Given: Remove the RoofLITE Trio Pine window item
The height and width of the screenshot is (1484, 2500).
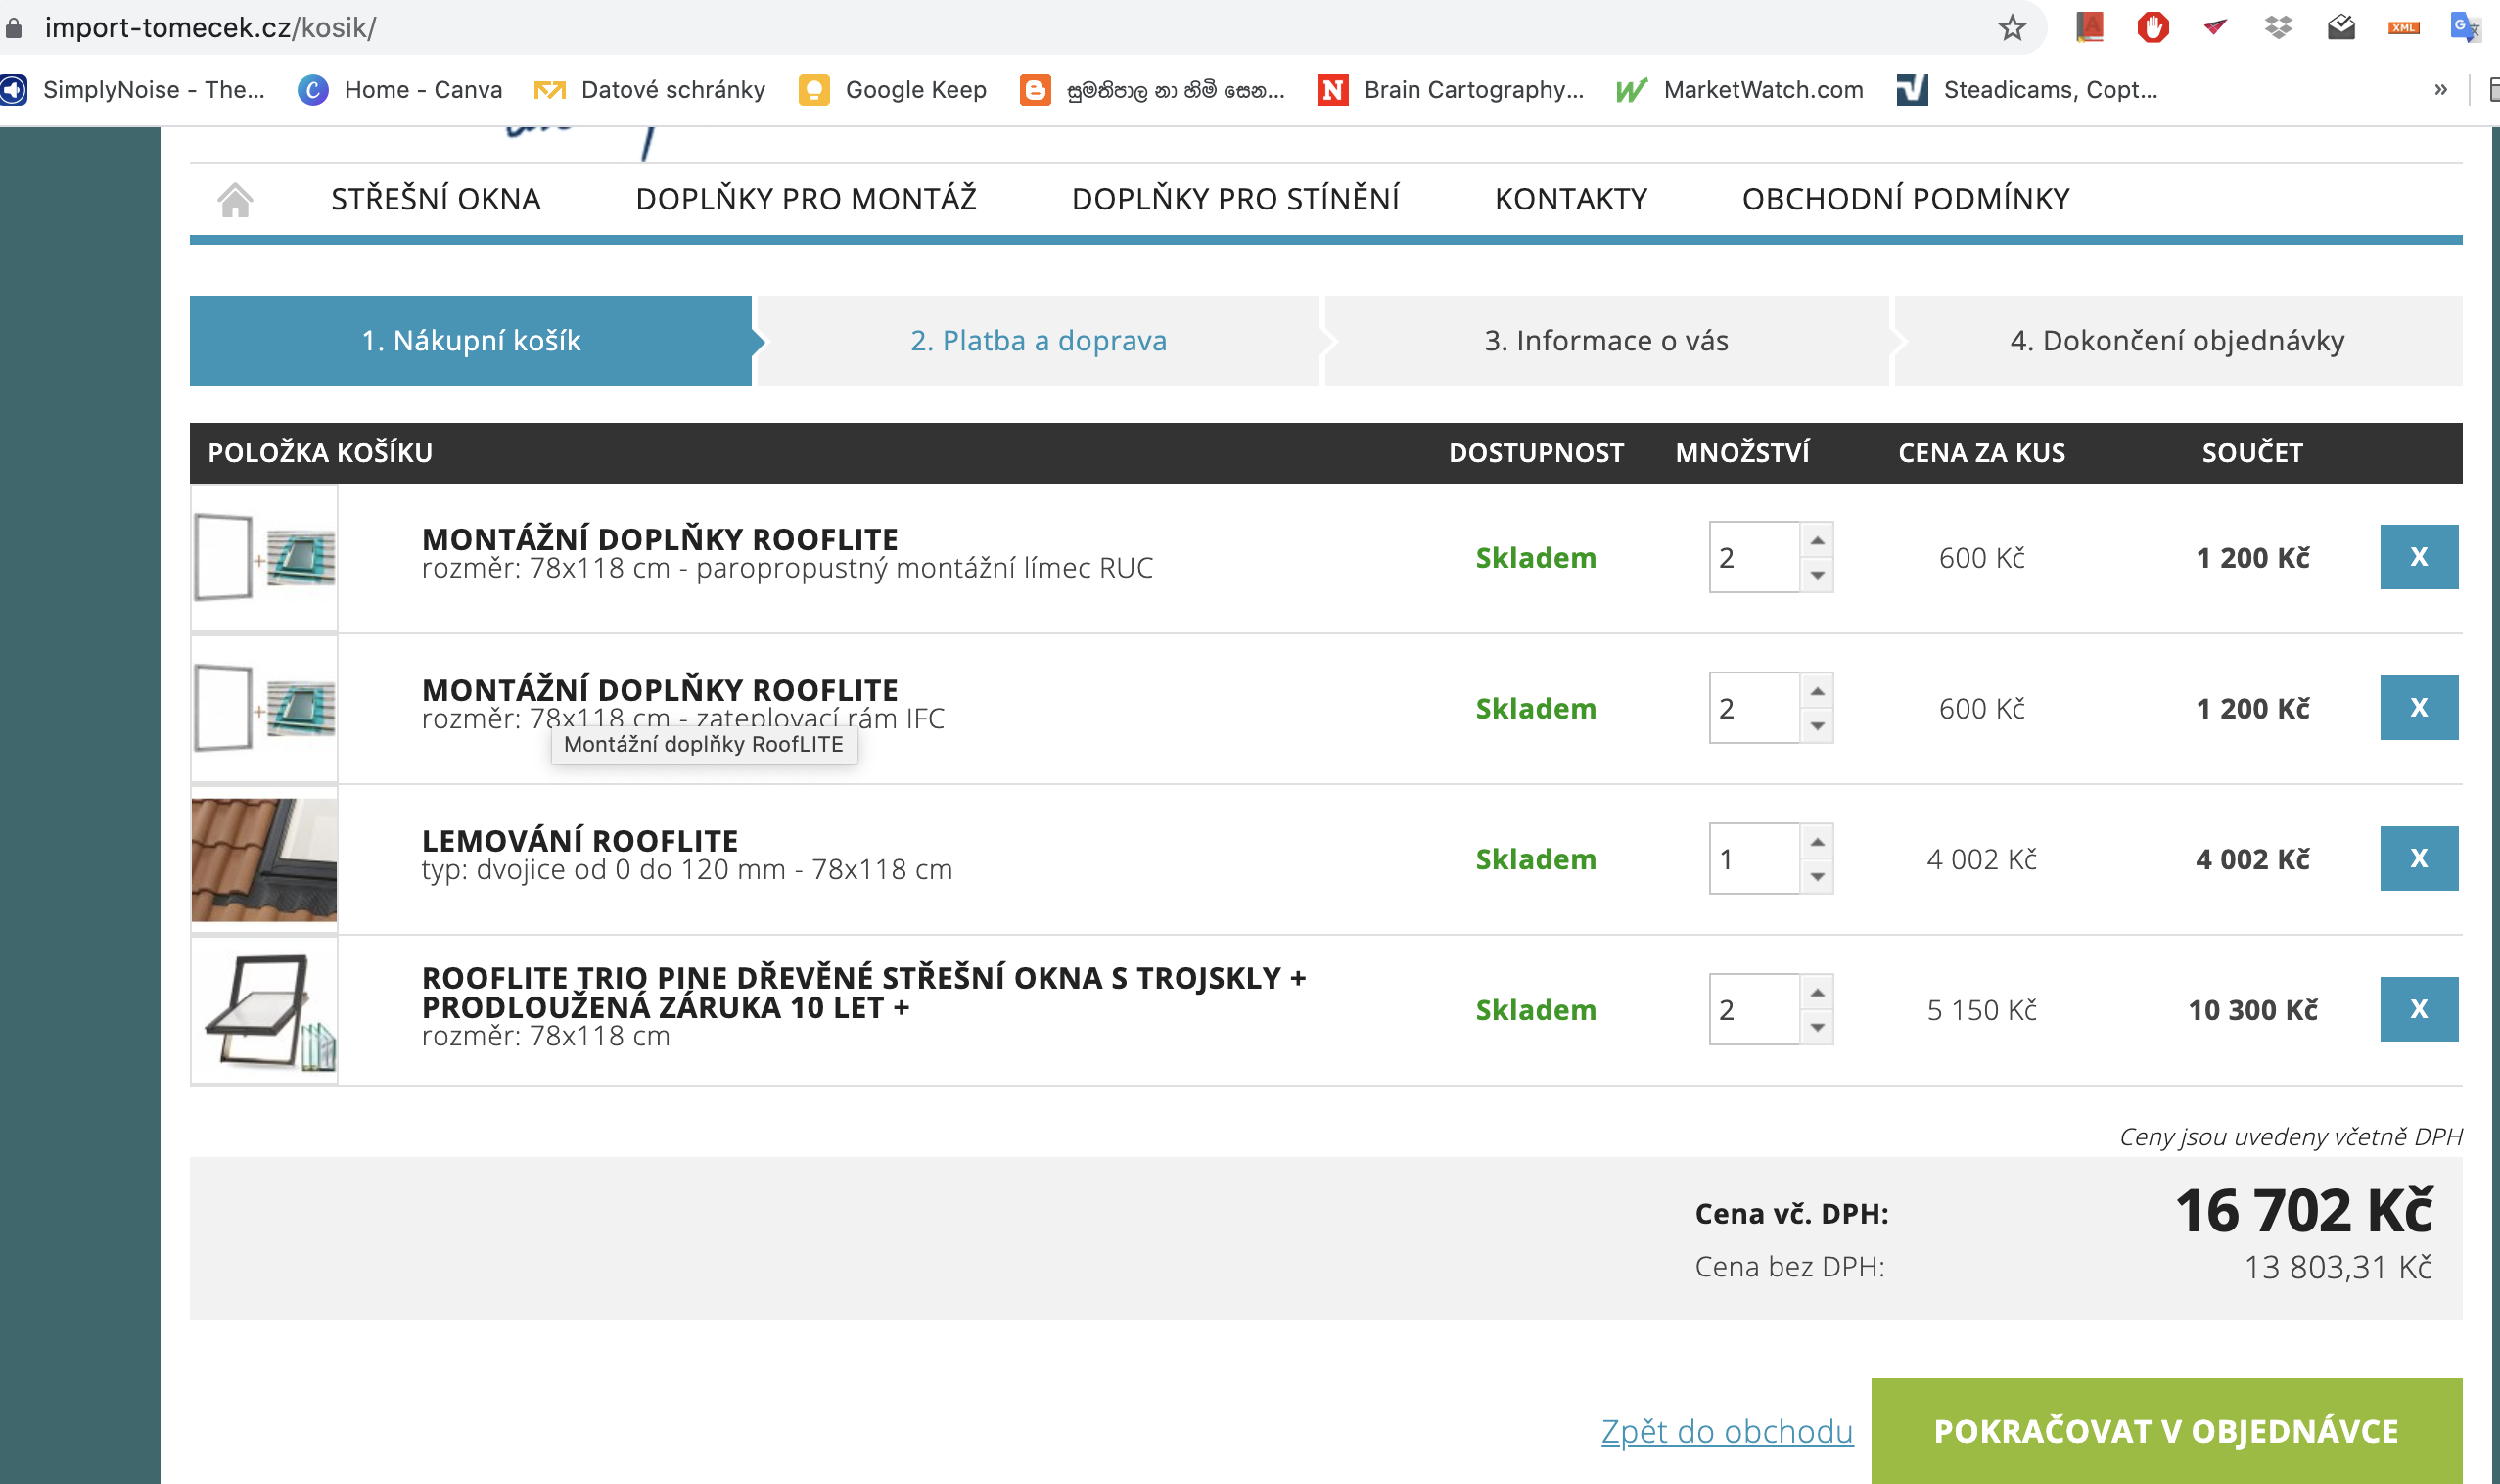Looking at the screenshot, I should [2419, 1009].
